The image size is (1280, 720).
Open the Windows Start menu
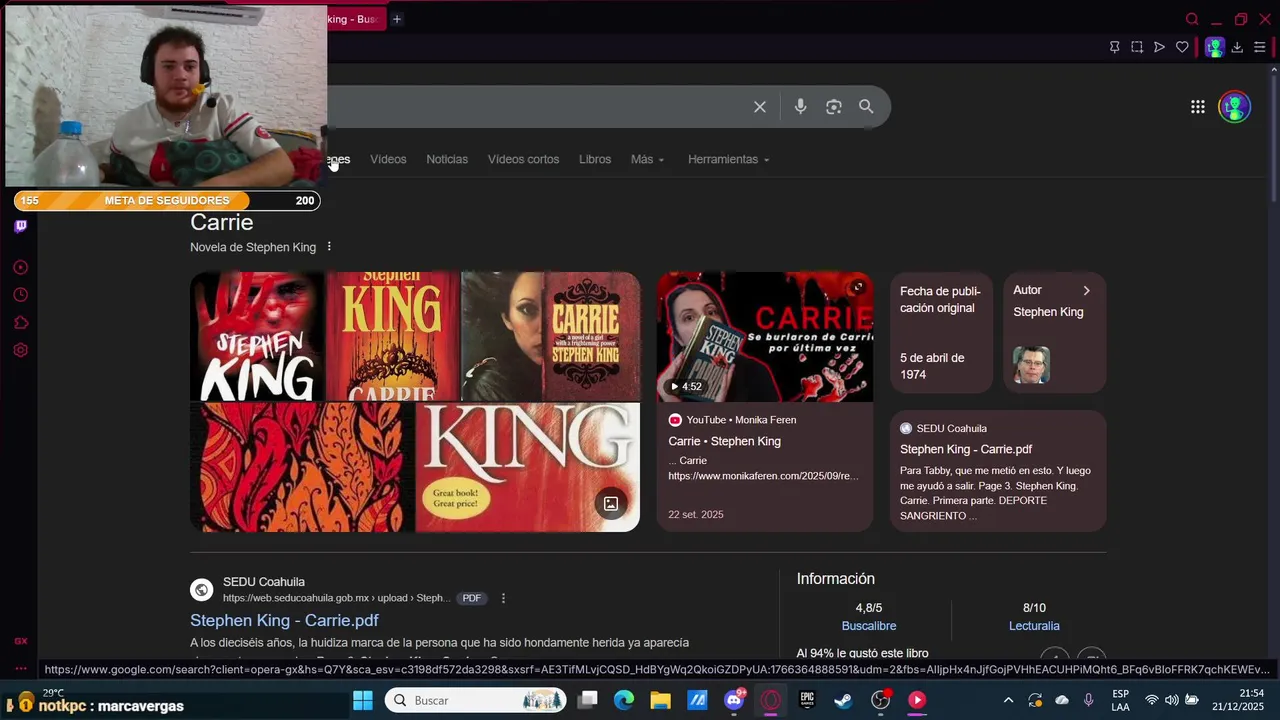tap(362, 700)
